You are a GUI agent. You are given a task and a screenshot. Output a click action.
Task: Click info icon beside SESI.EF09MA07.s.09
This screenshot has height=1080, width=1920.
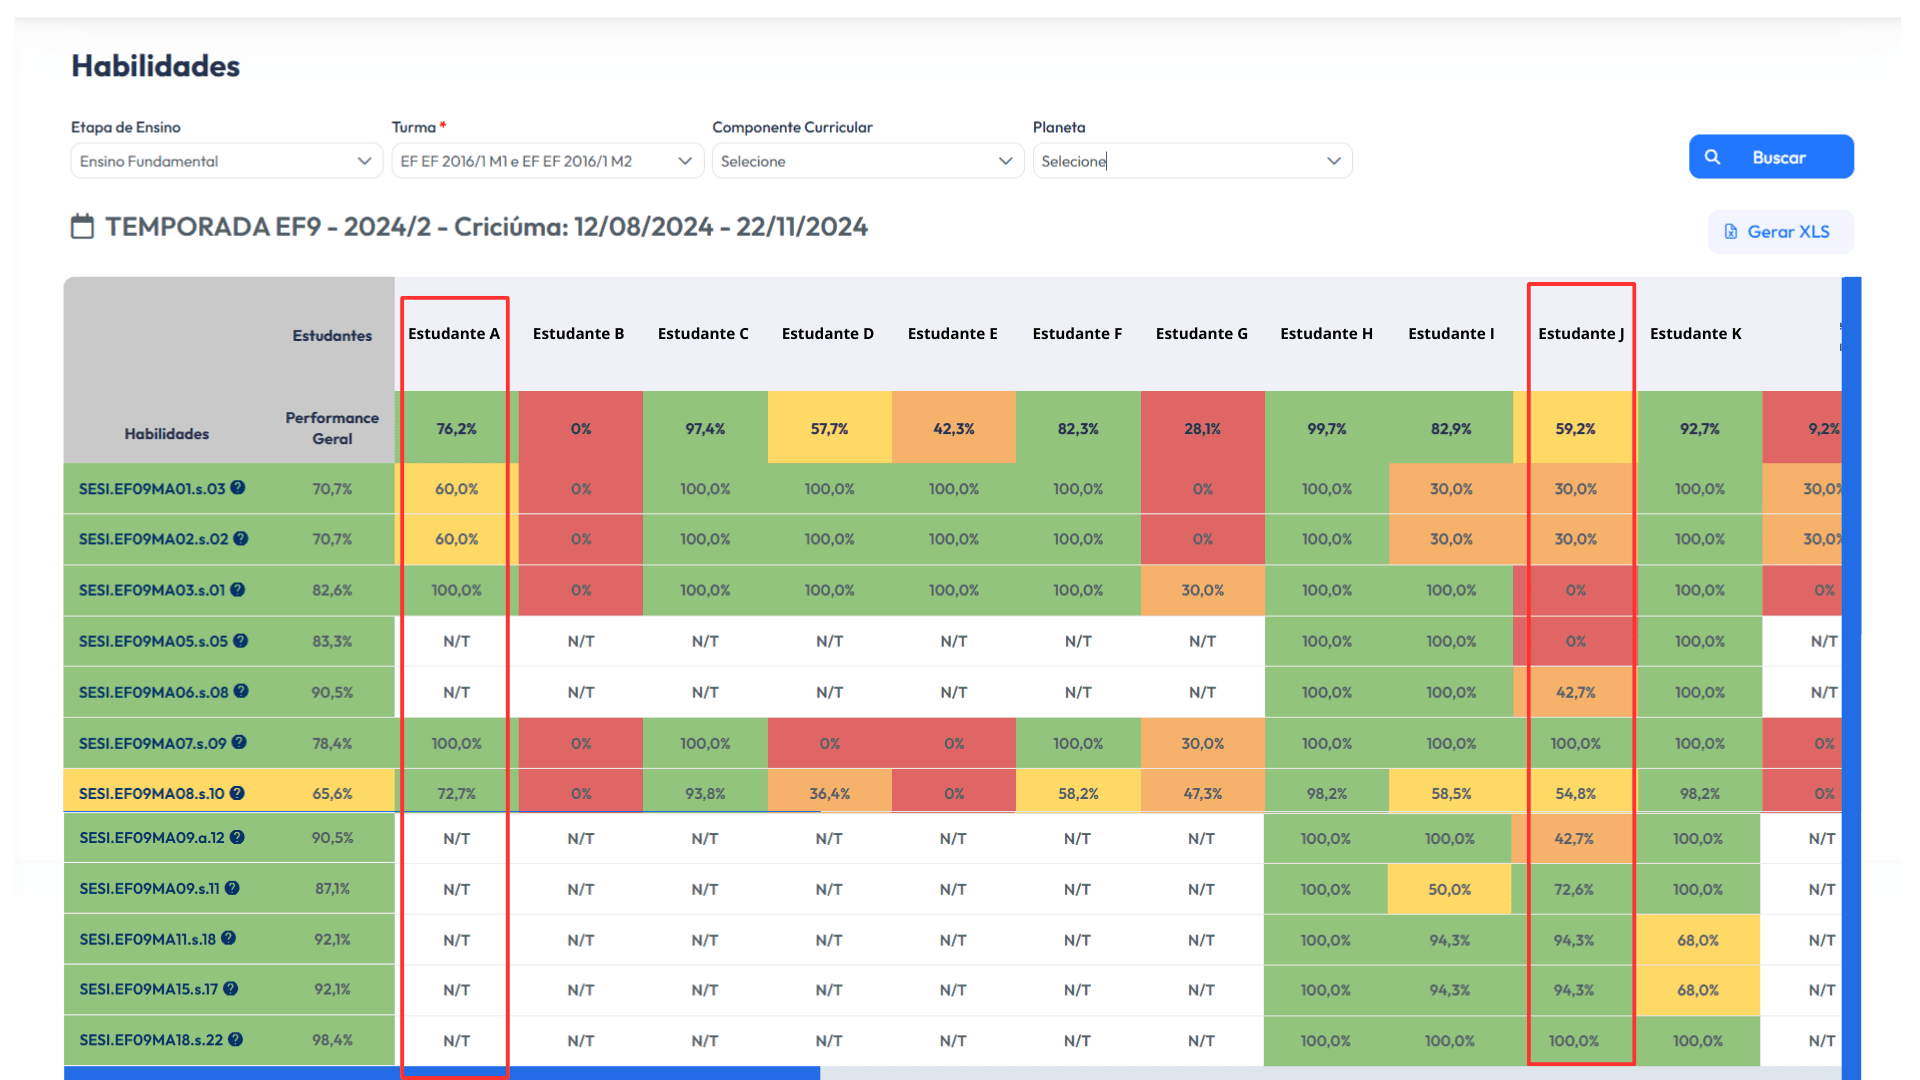point(239,742)
